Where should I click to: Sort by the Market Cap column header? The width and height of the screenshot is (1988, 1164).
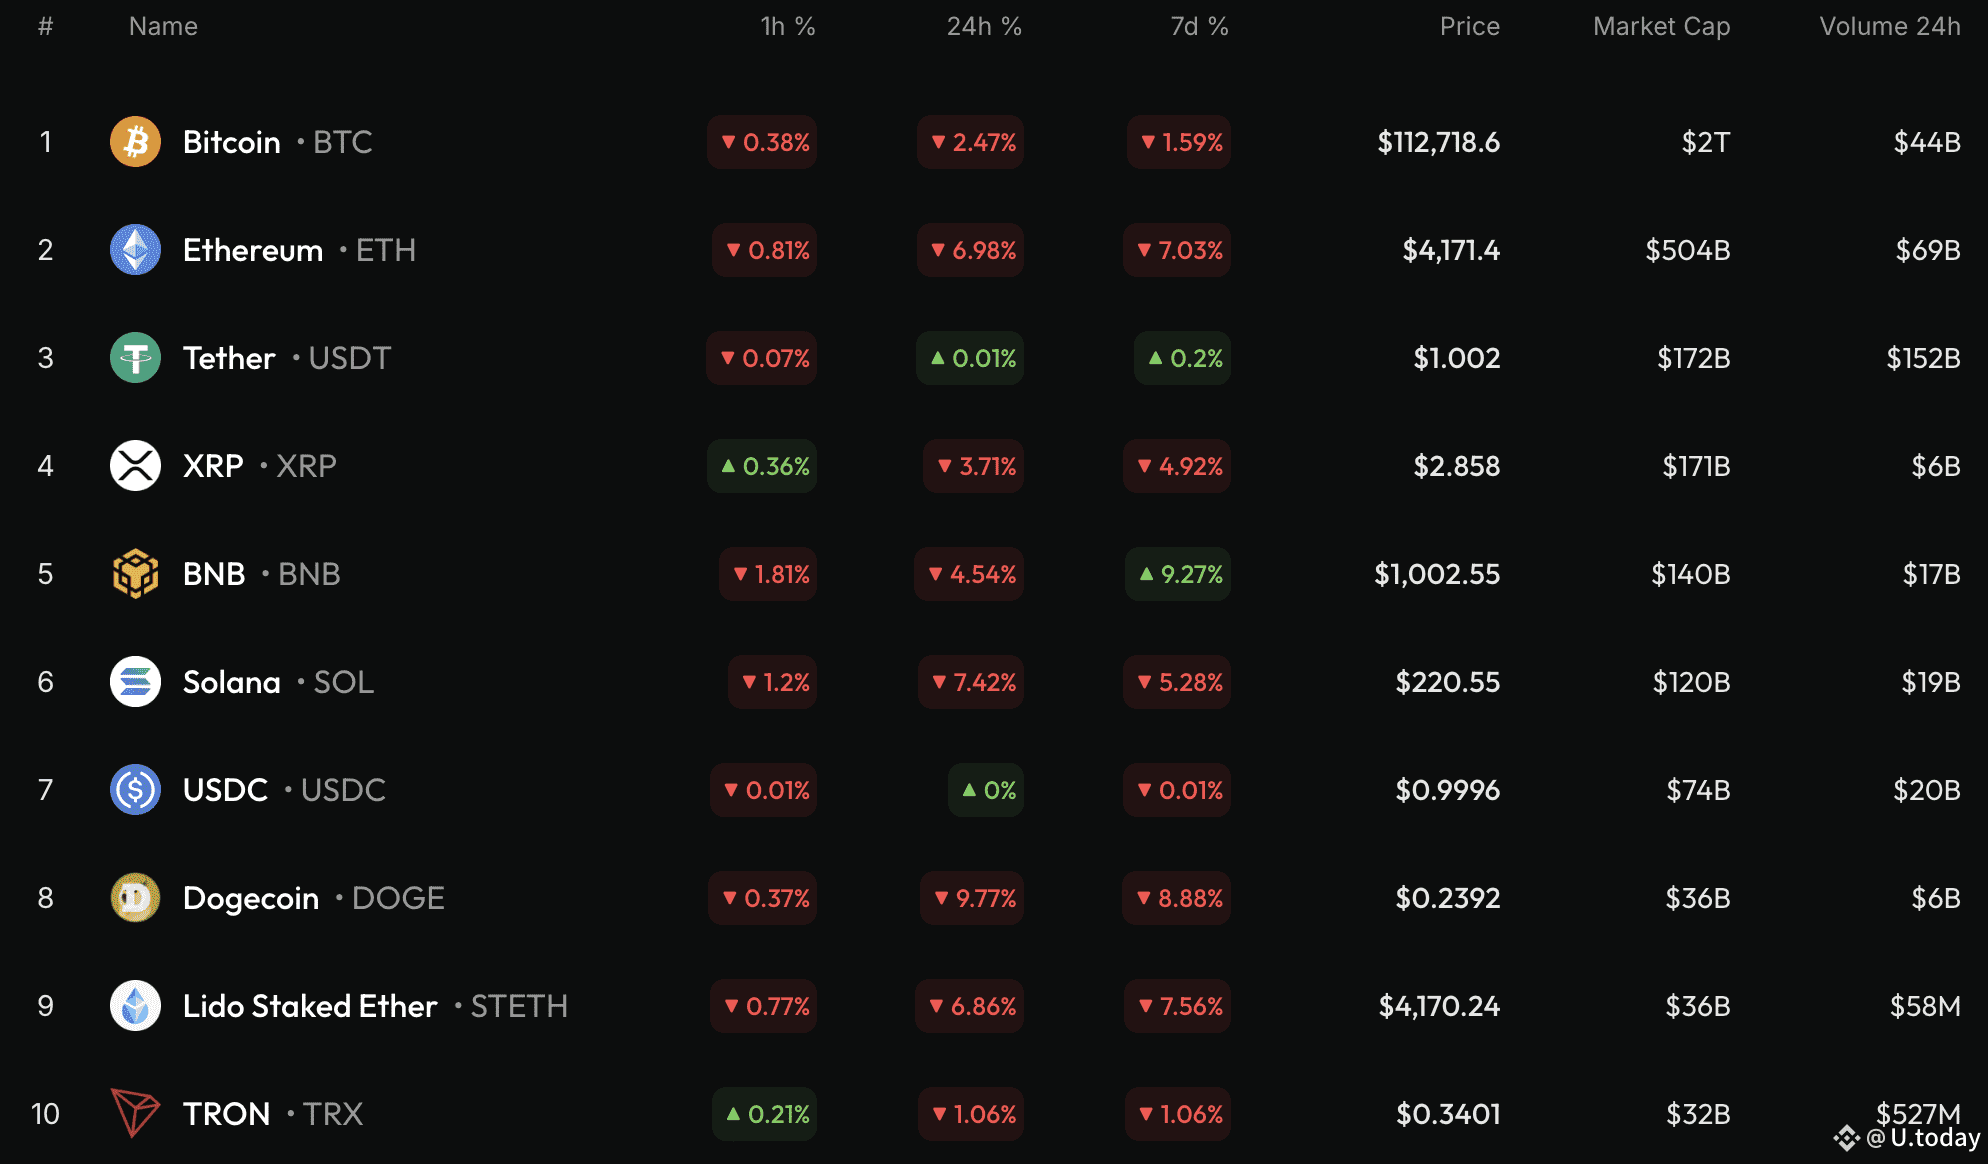point(1661,27)
